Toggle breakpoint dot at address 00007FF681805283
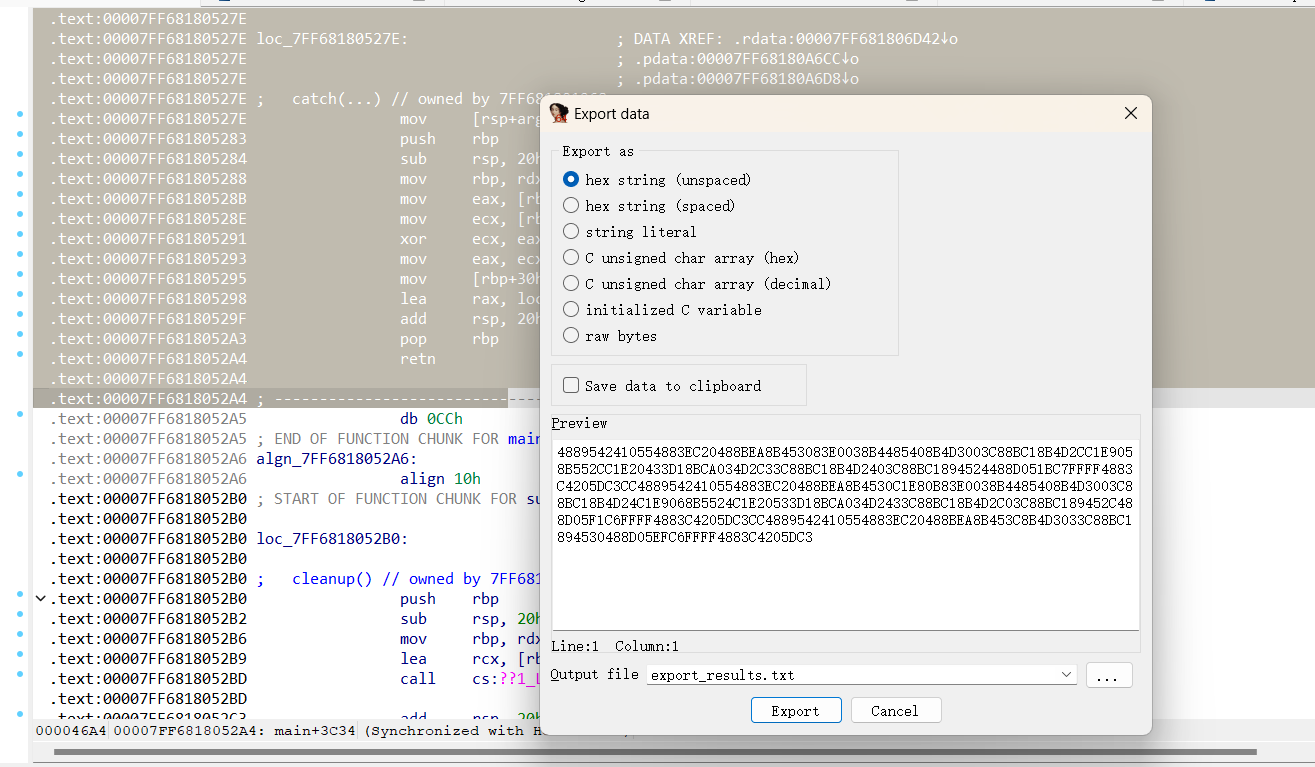This screenshot has height=767, width=1315. click(x=20, y=135)
